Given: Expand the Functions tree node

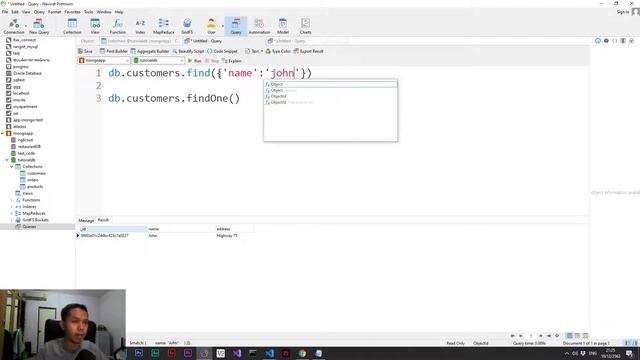Looking at the screenshot, I should (x=11, y=200).
